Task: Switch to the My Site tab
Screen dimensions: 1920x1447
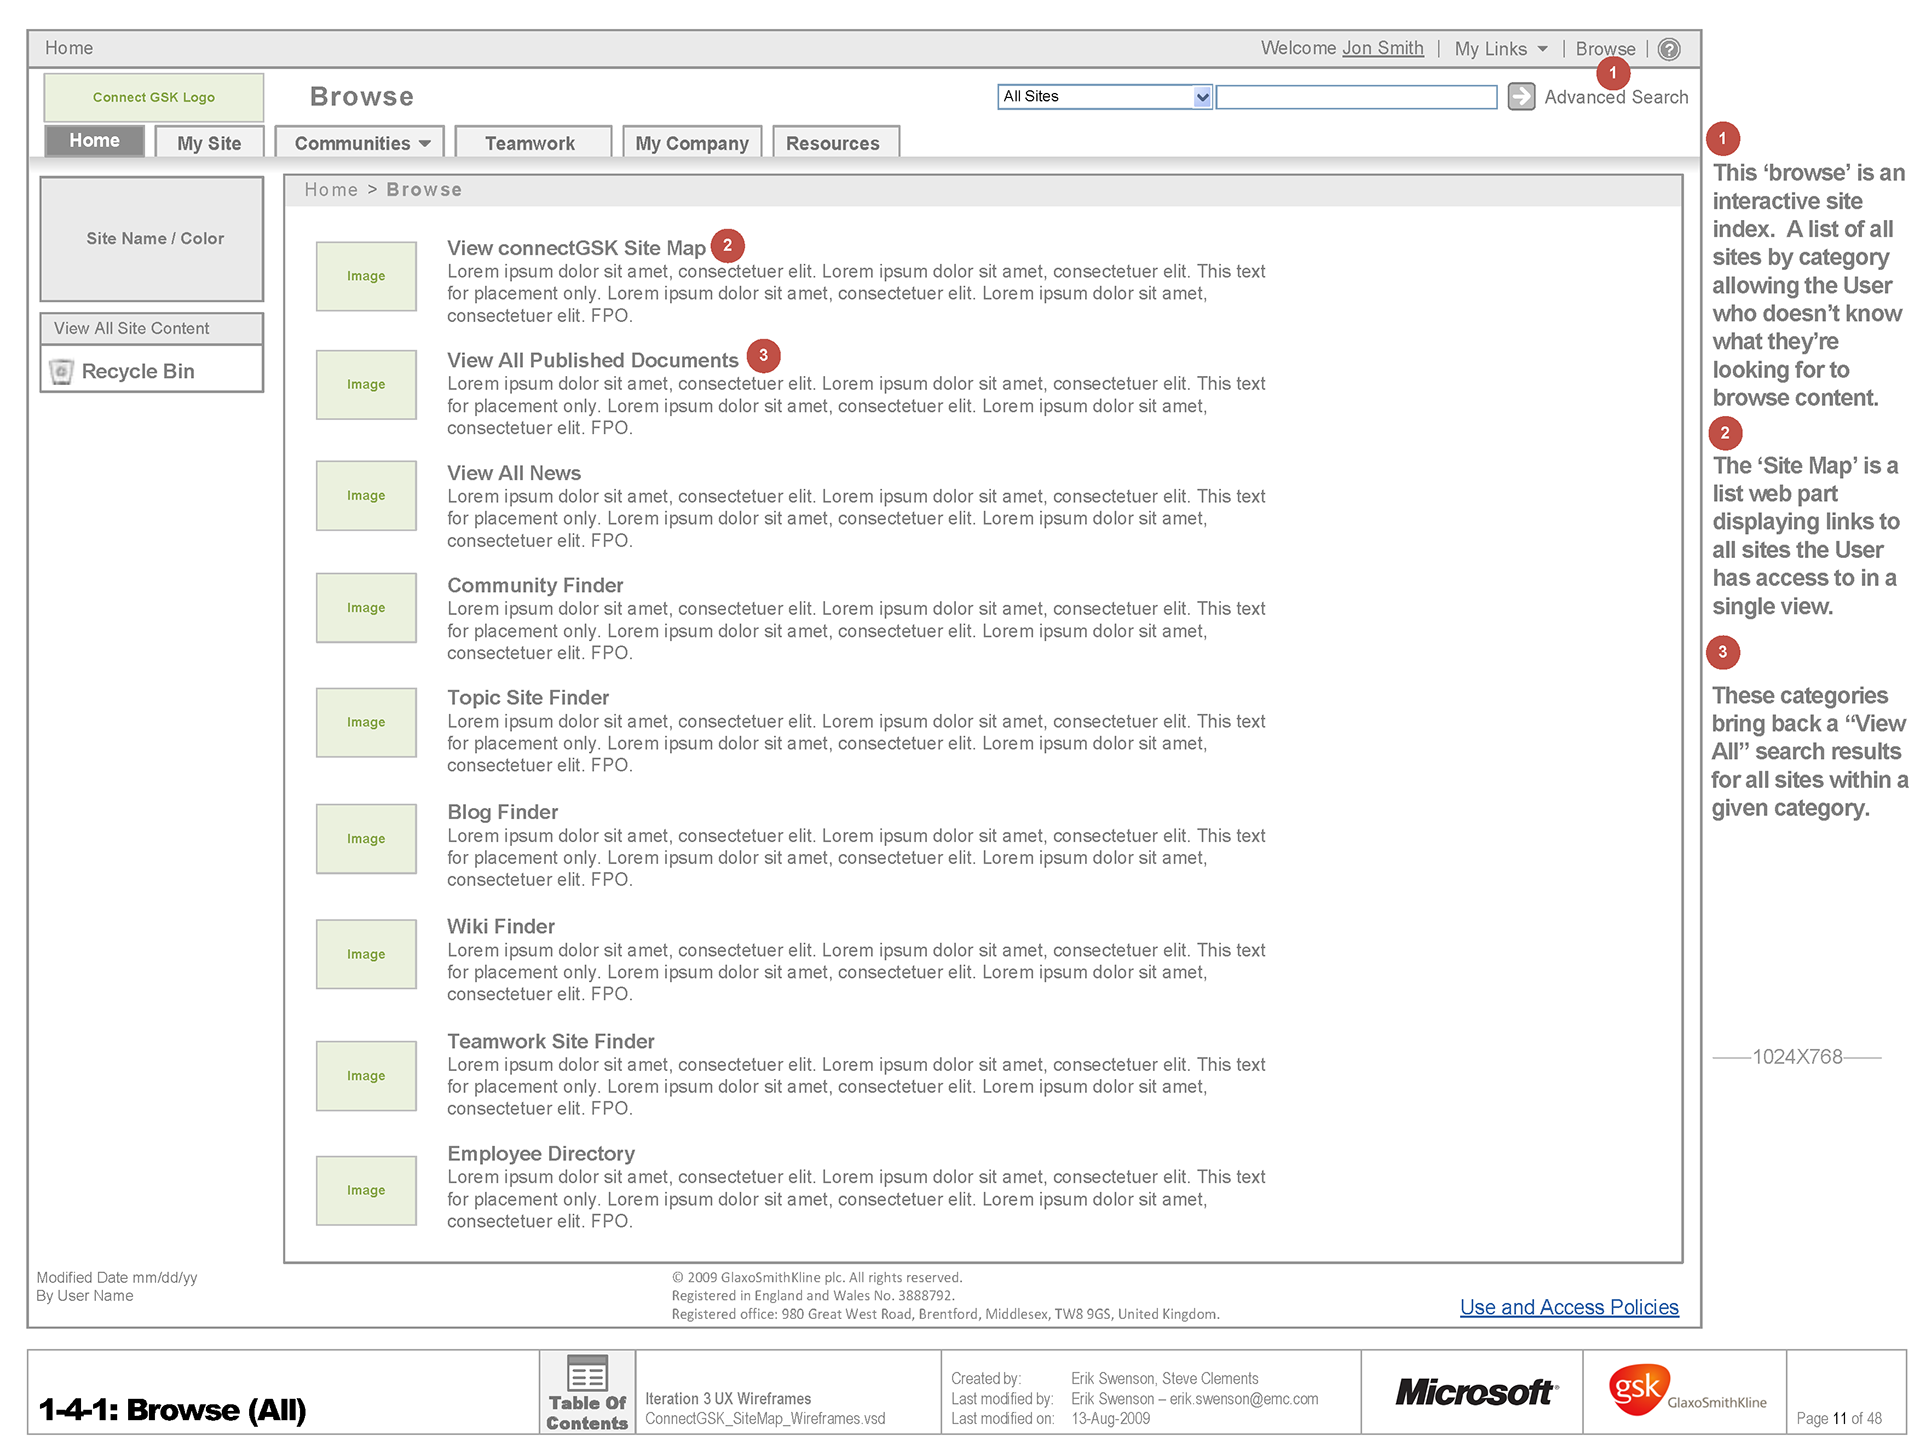Action: (x=209, y=143)
